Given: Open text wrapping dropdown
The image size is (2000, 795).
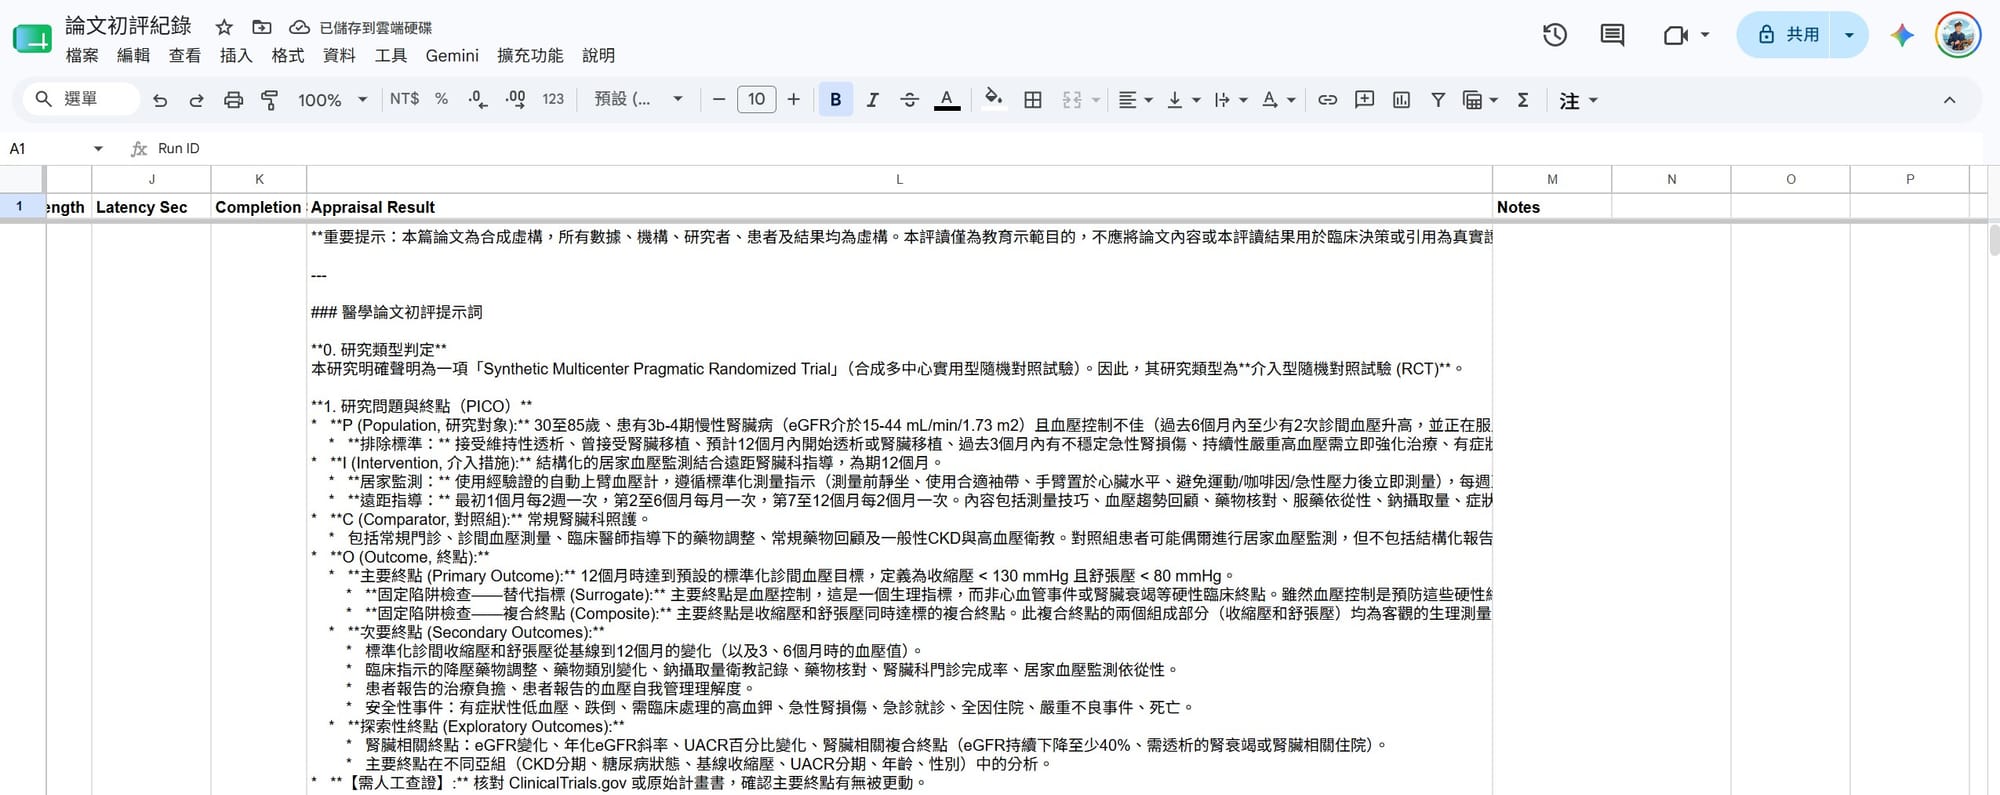Looking at the screenshot, I should tap(1231, 99).
